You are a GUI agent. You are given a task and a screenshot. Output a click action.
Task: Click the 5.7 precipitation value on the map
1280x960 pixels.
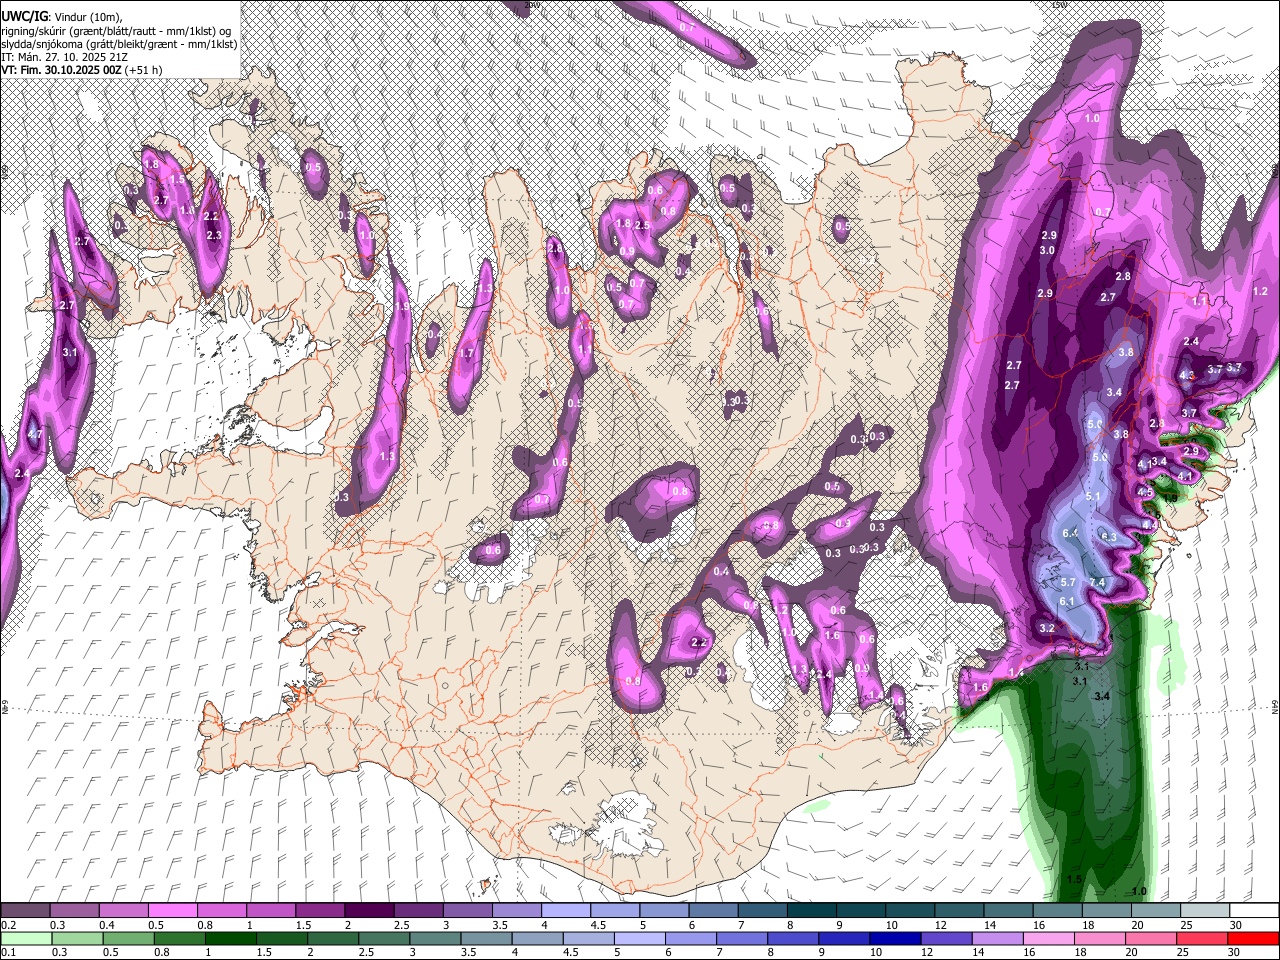[x=1067, y=583]
